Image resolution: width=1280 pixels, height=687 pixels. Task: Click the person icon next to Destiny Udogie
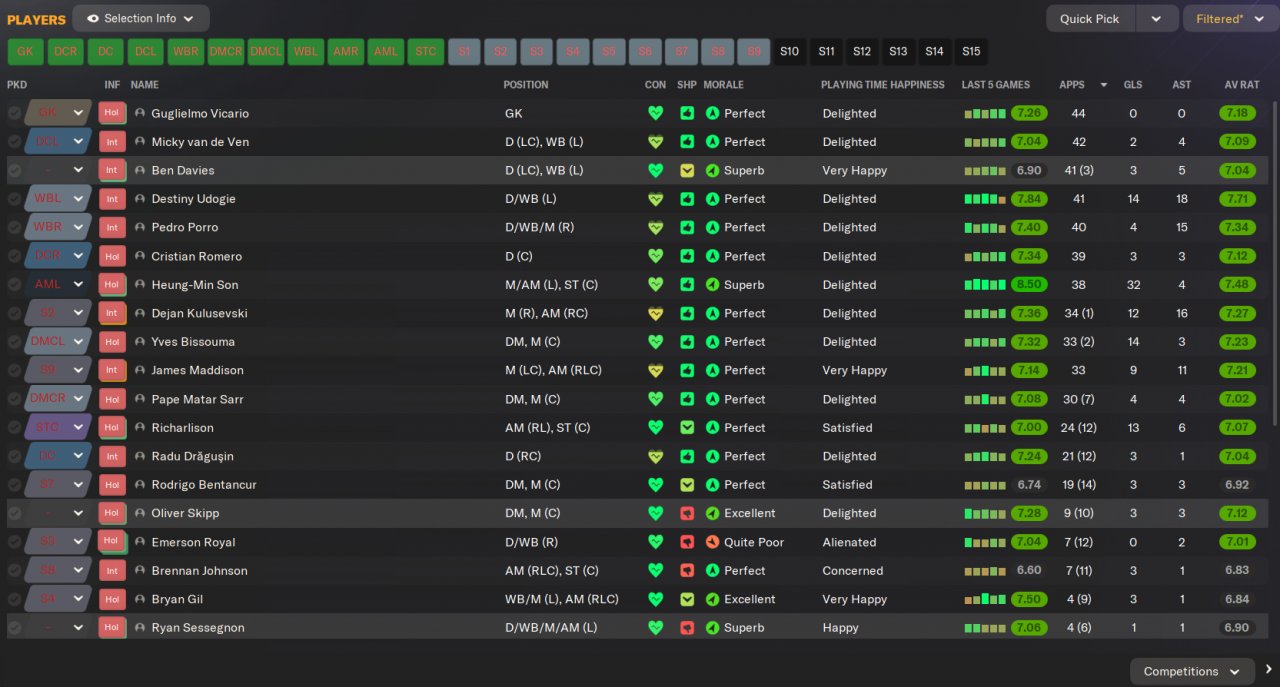click(x=140, y=199)
